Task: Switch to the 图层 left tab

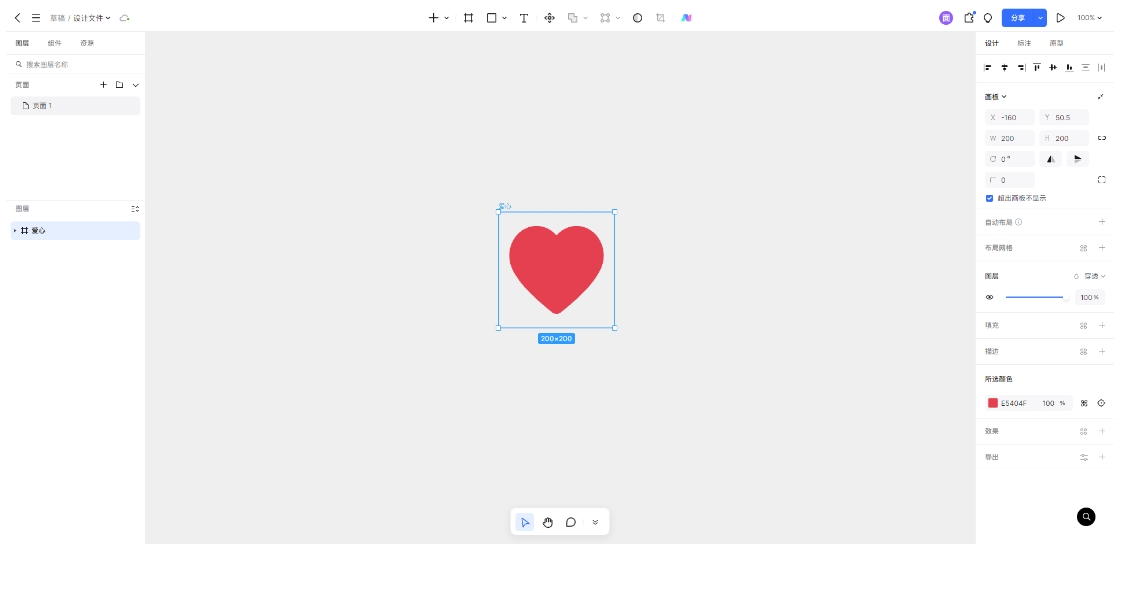Action: pos(22,43)
